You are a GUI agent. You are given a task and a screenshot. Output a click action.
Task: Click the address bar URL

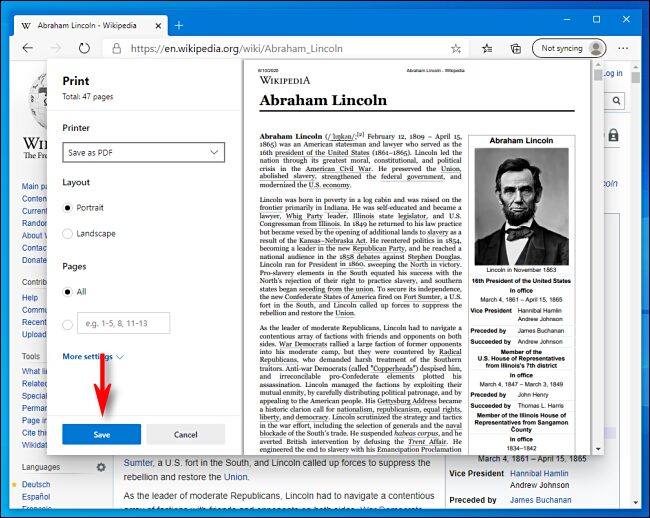[x=236, y=48]
